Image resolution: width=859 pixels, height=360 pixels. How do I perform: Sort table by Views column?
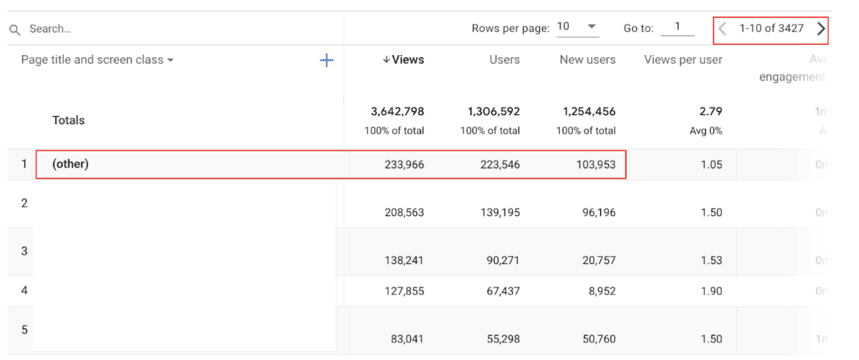403,60
